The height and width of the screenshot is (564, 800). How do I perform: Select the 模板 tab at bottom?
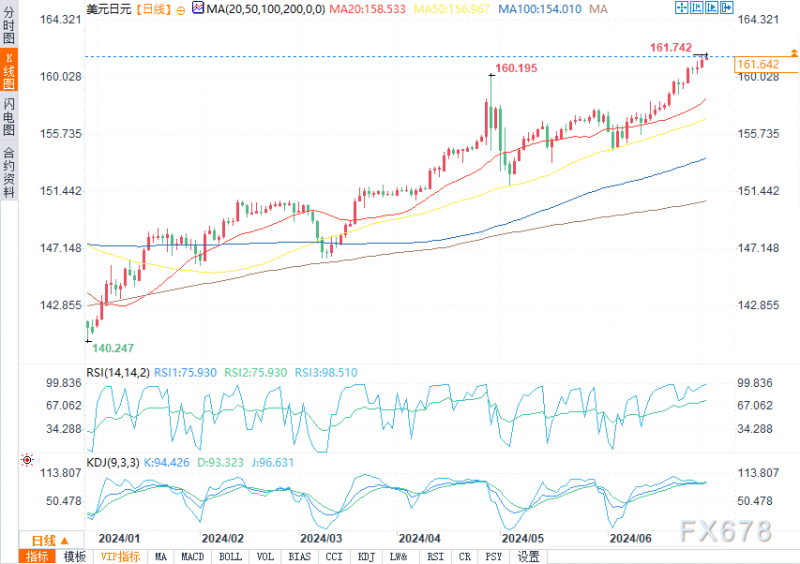[74, 556]
